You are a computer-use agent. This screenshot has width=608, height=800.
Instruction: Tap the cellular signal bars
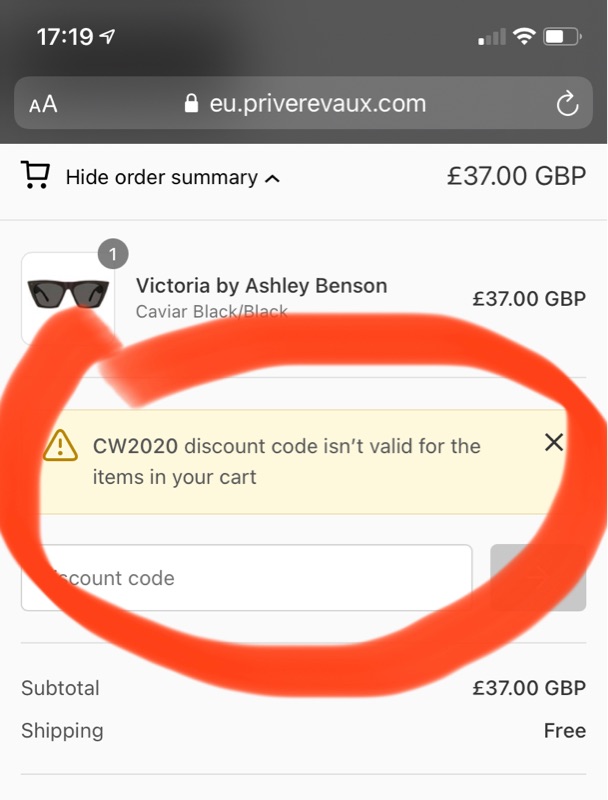492,38
